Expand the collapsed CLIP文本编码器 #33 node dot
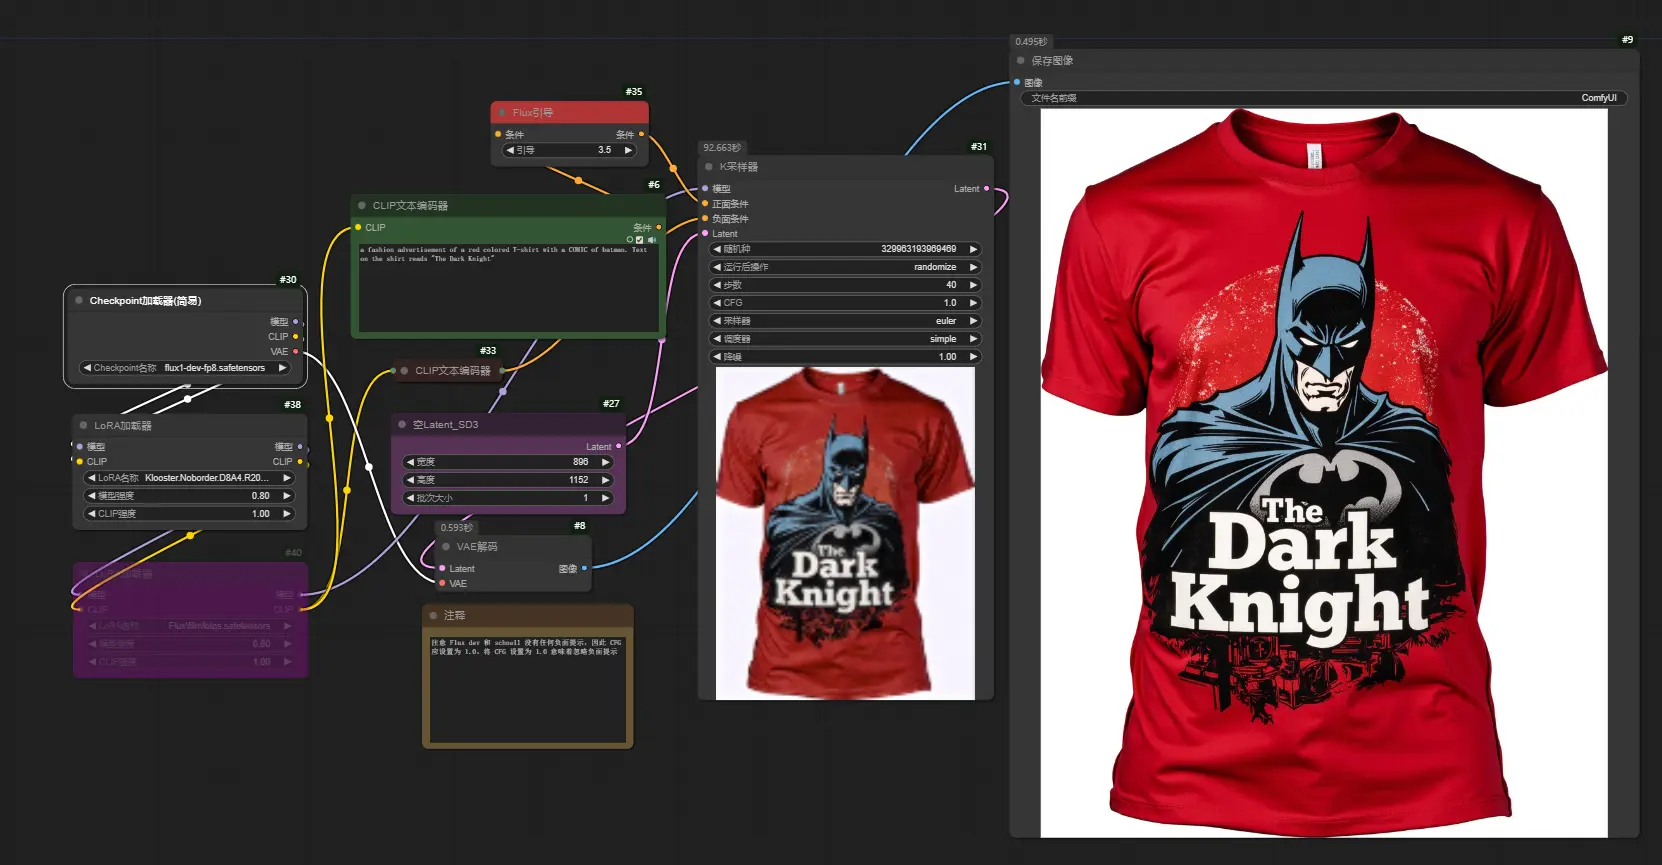This screenshot has width=1662, height=865. [404, 370]
